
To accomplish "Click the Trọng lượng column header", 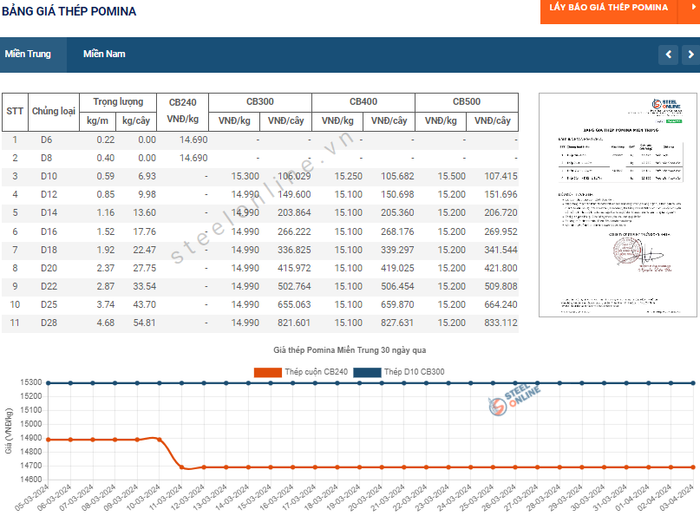I will (x=118, y=102).
